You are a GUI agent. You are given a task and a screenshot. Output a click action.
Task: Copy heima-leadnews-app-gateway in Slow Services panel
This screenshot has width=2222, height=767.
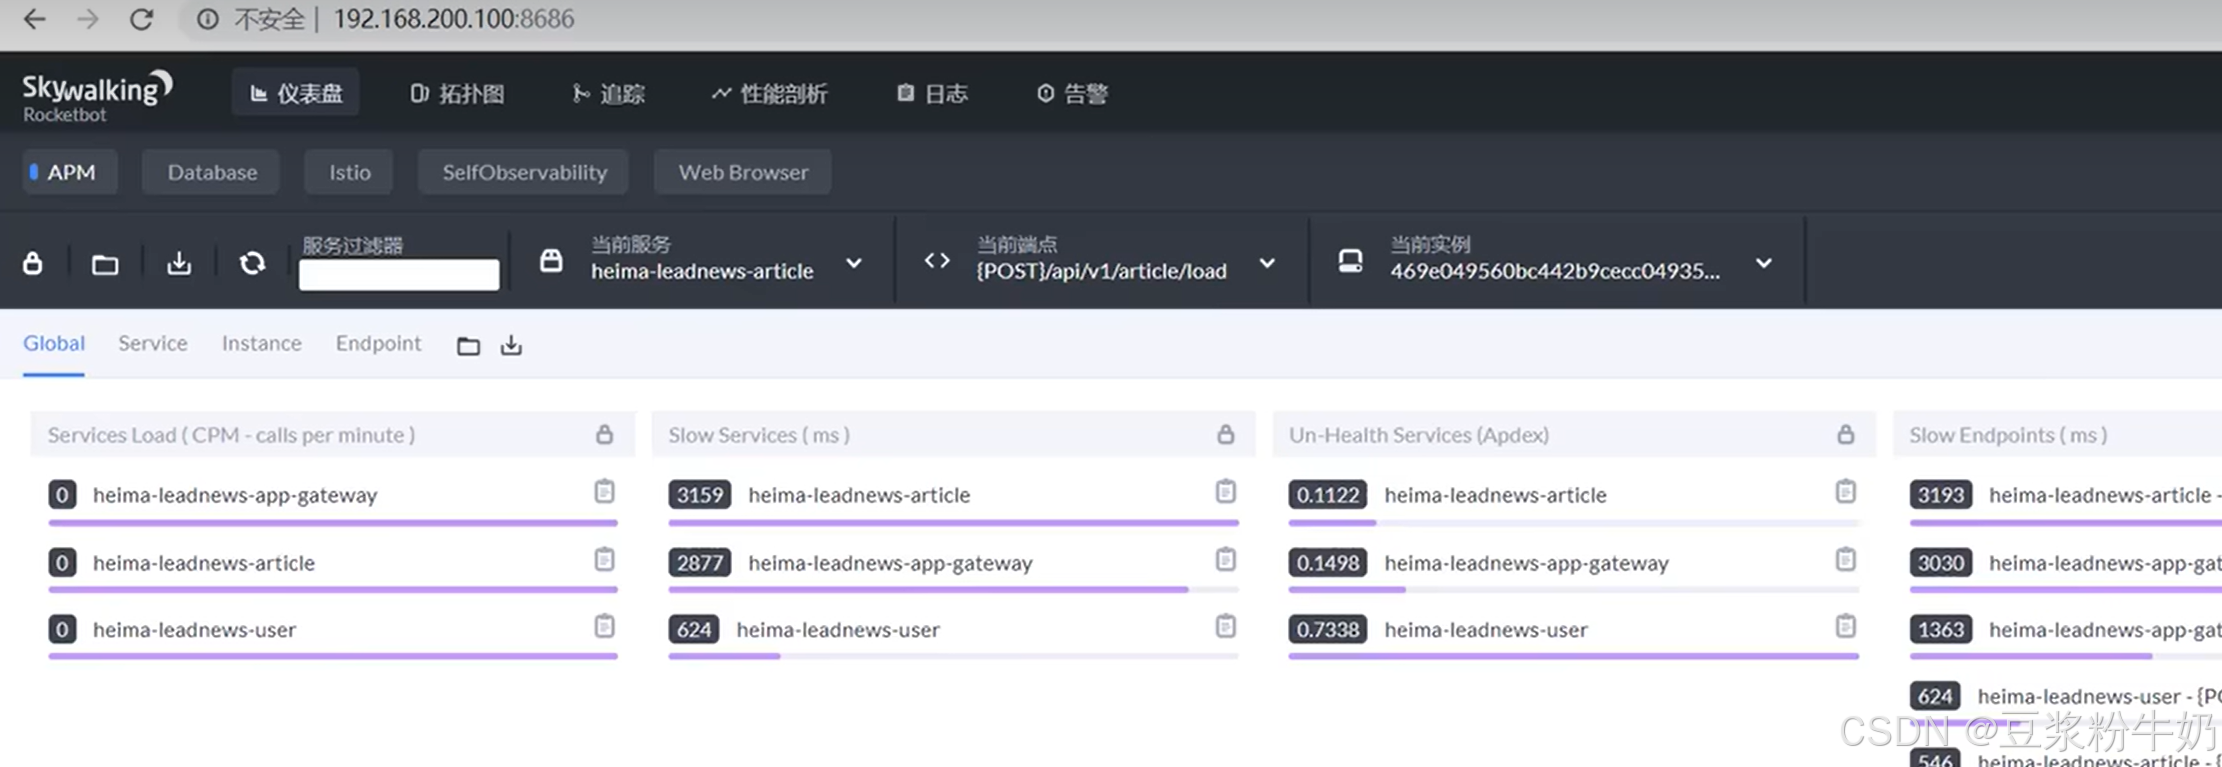pos(1226,559)
